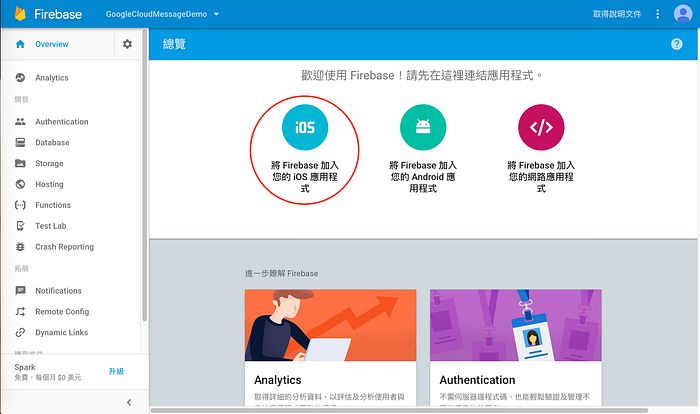The image size is (700, 414).
Task: Click the sidebar vertical scrollbar
Action: [x=144, y=175]
